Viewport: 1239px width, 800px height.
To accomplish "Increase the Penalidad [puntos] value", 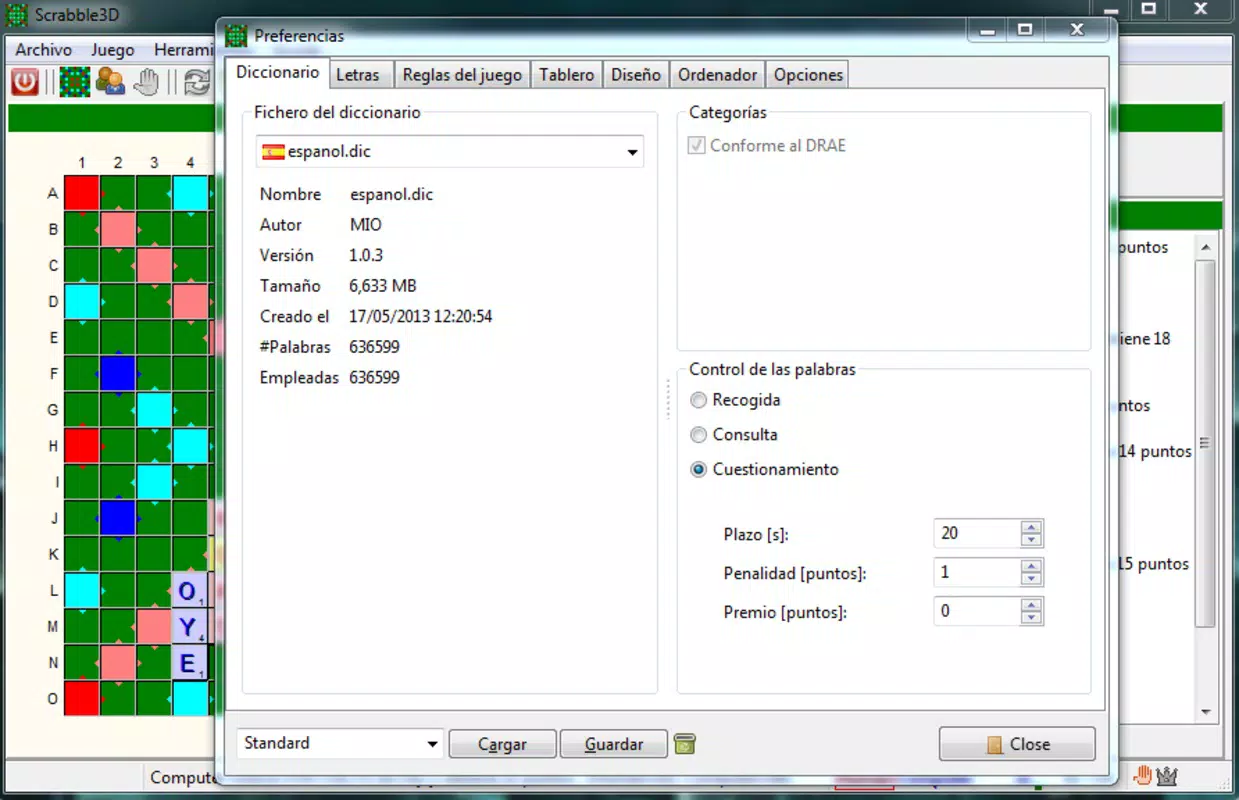I will coord(1032,565).
